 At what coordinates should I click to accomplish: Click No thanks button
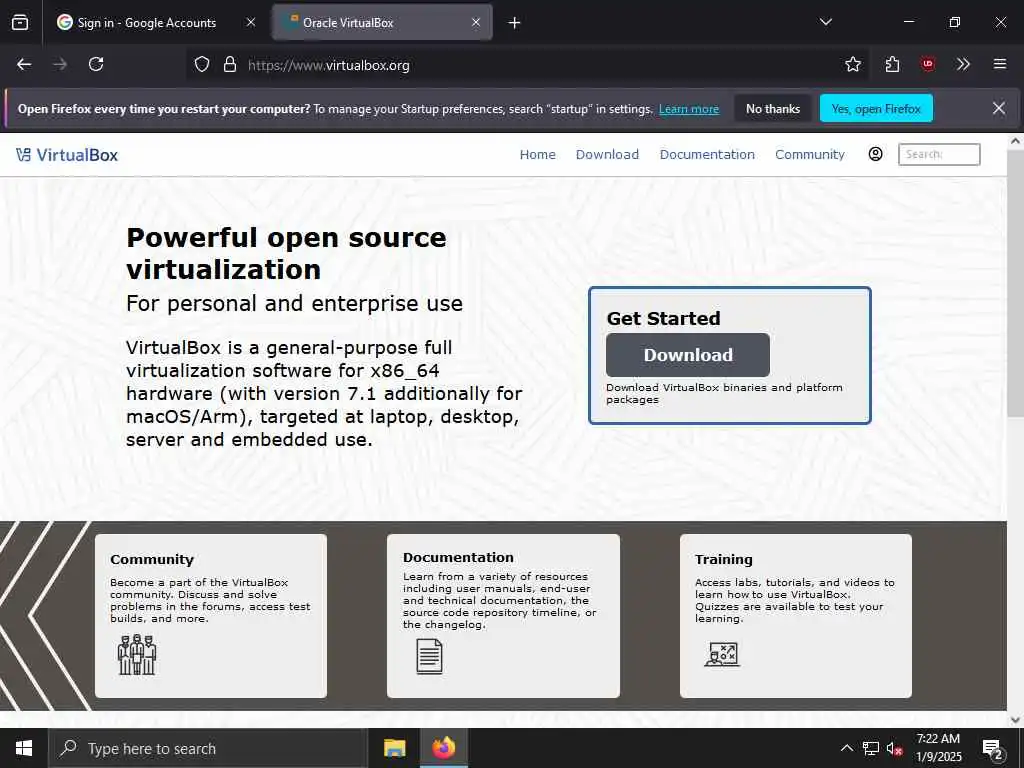coord(773,108)
